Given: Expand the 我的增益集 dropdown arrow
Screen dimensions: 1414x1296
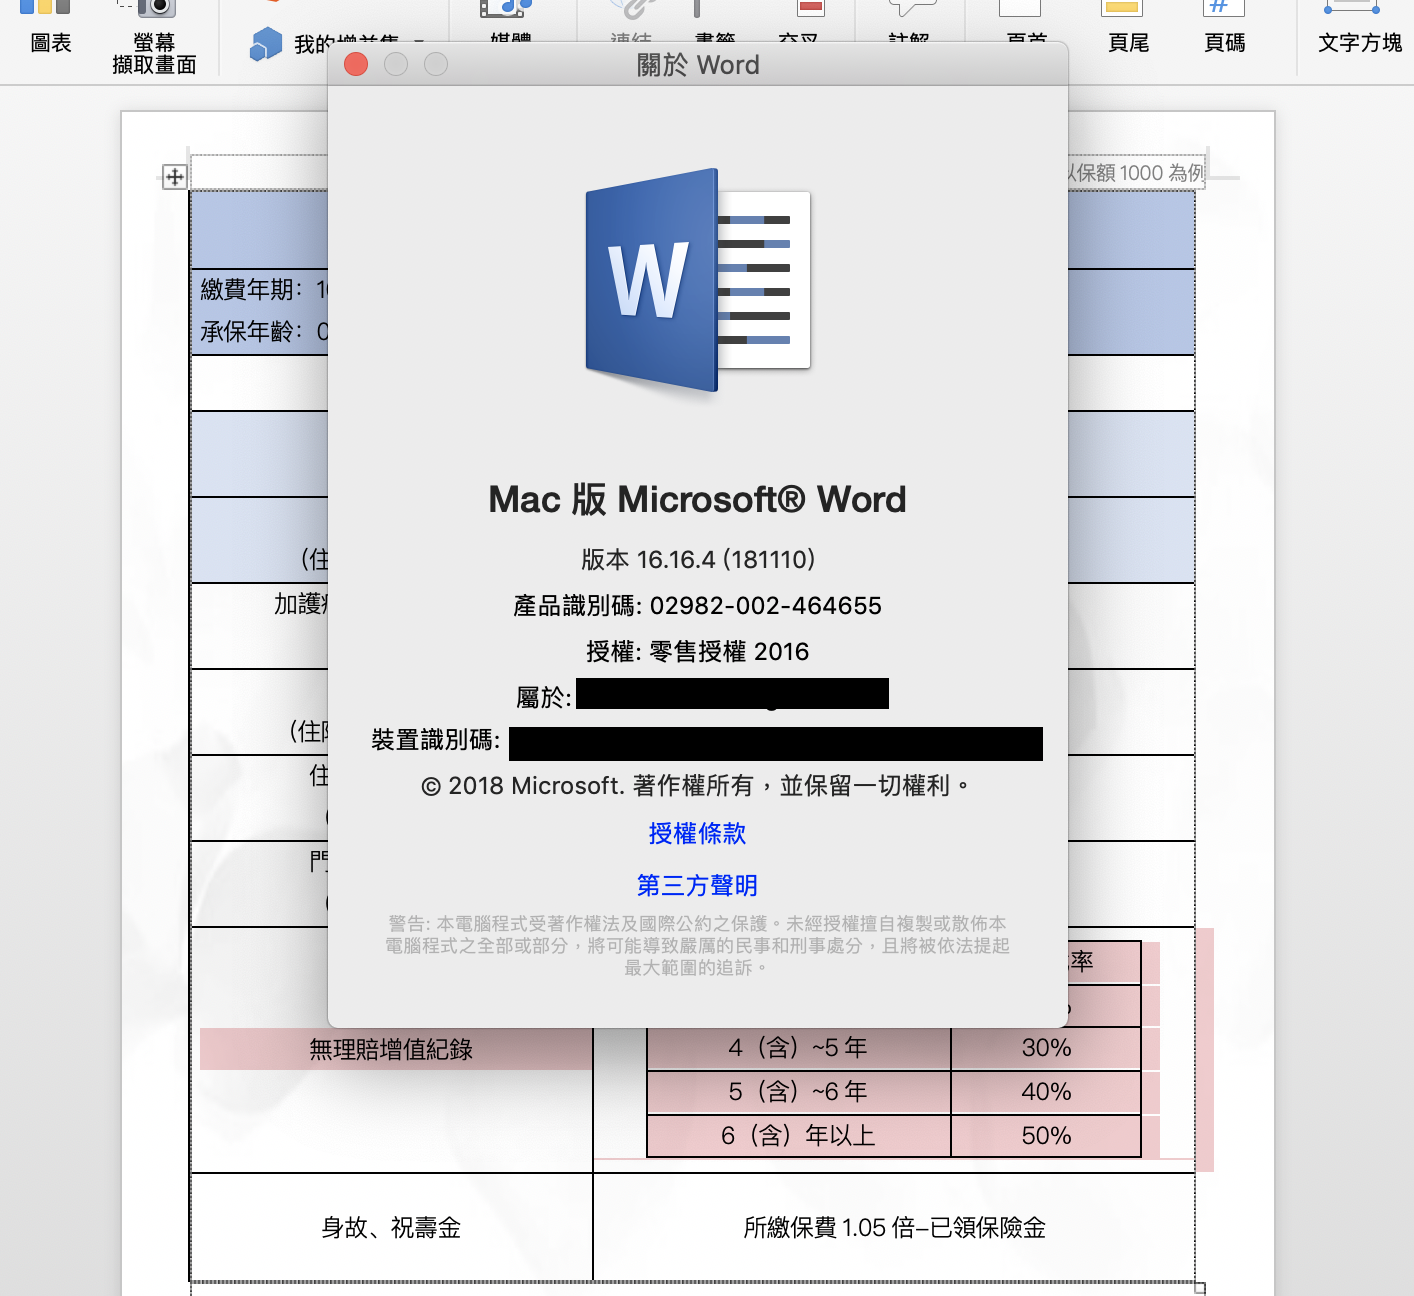Looking at the screenshot, I should [418, 41].
